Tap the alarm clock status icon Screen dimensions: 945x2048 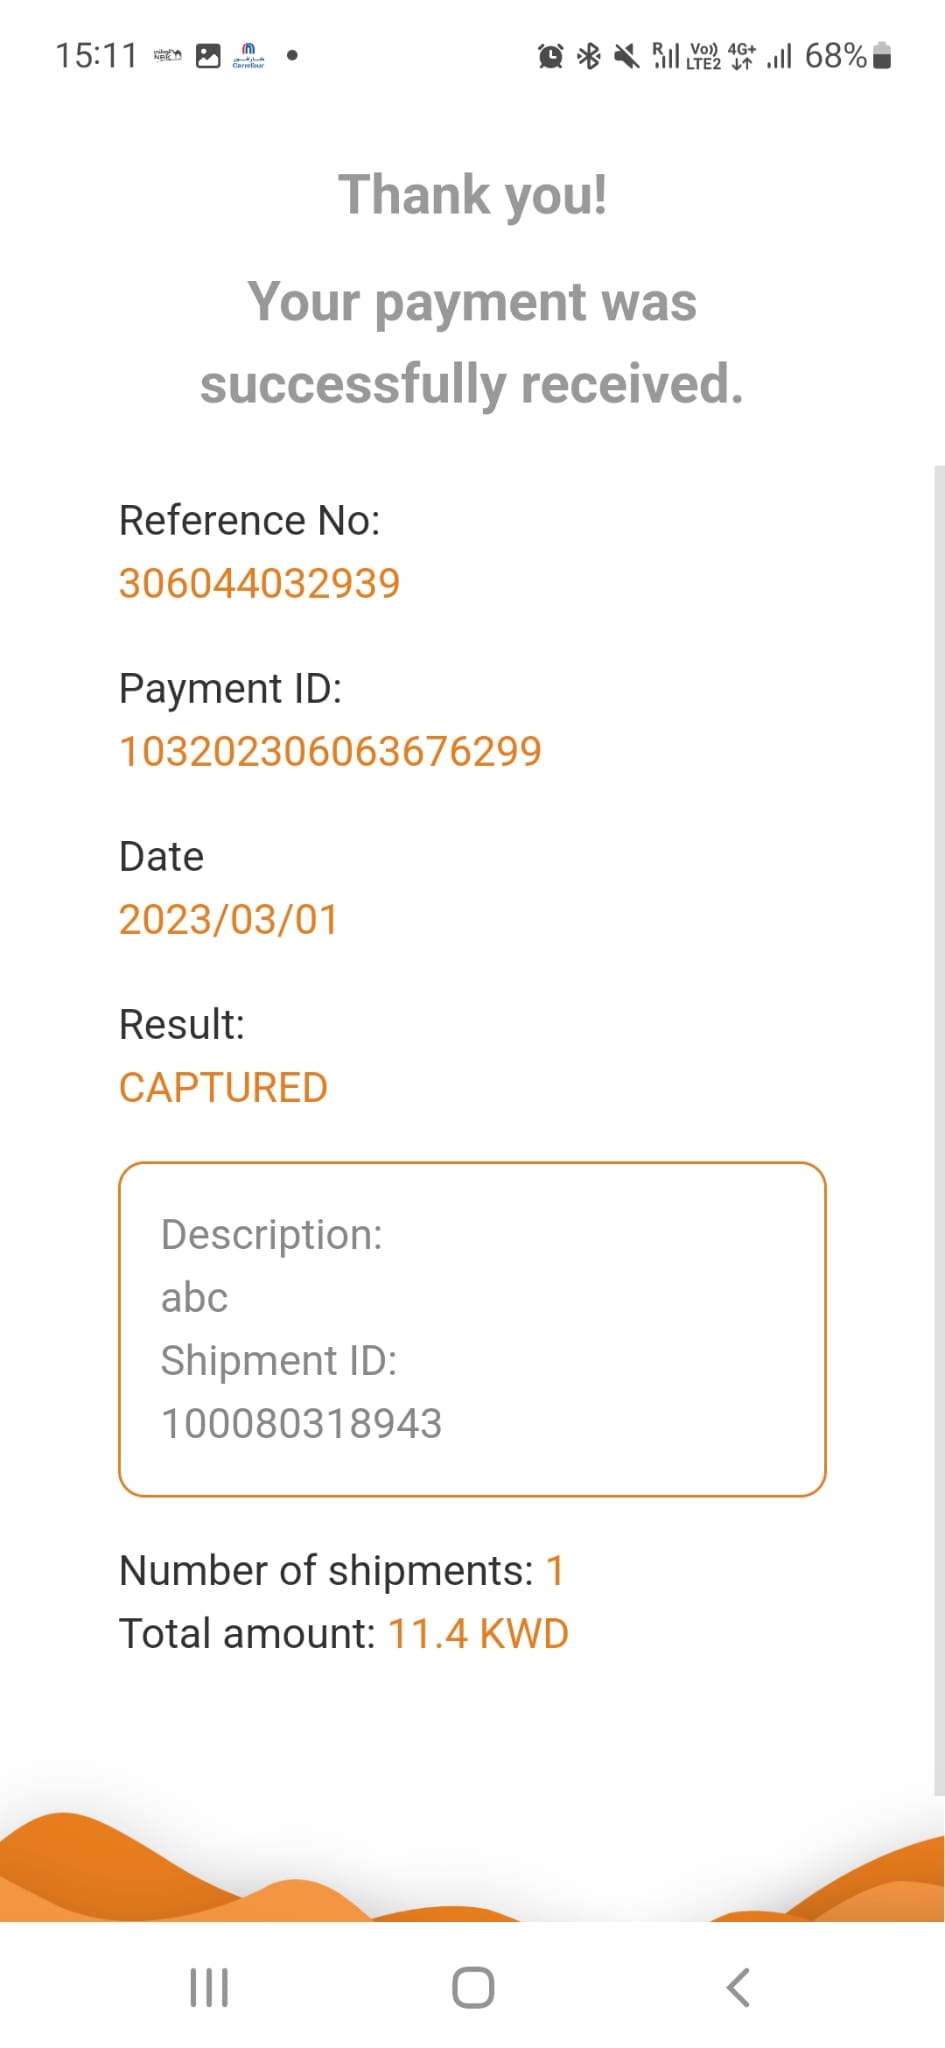tap(550, 56)
